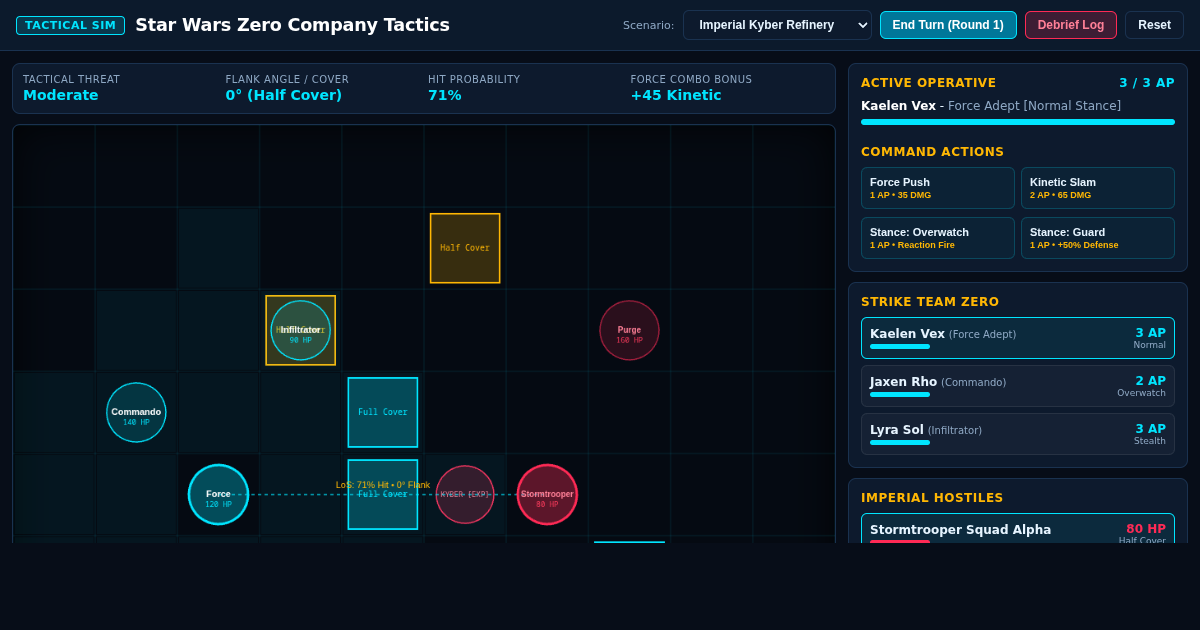This screenshot has width=1200, height=630.
Task: Select the Commando unit token
Action: (136, 412)
